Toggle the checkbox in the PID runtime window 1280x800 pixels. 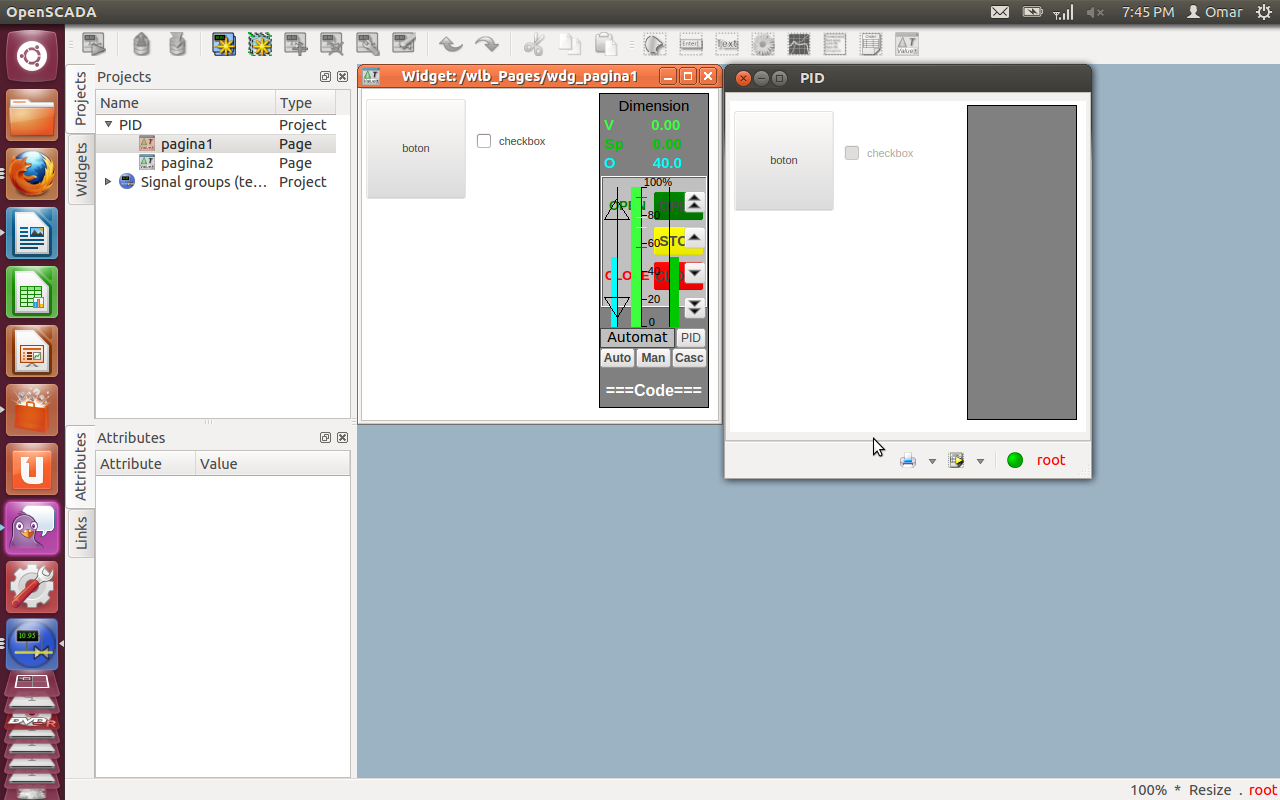coord(852,153)
